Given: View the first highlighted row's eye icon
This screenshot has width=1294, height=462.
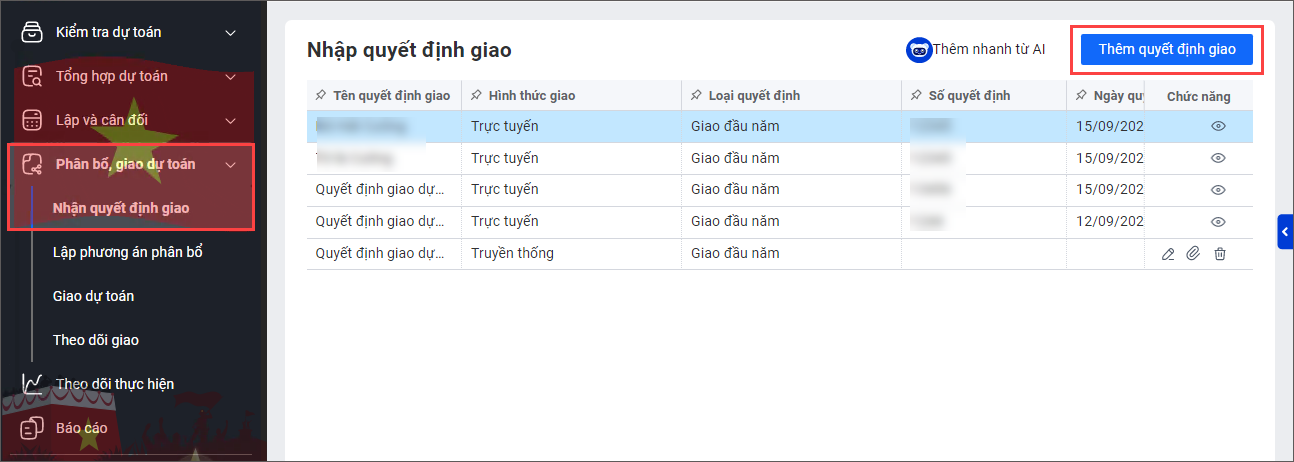Looking at the screenshot, I should coord(1218,126).
